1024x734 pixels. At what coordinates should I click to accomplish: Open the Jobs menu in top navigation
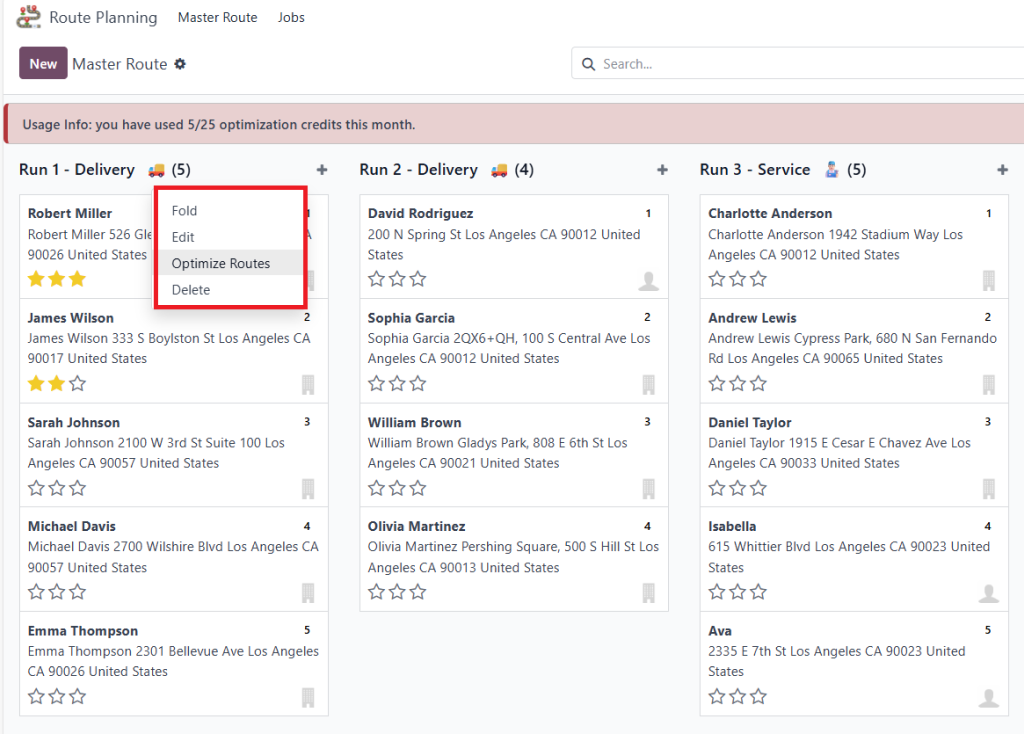(291, 17)
